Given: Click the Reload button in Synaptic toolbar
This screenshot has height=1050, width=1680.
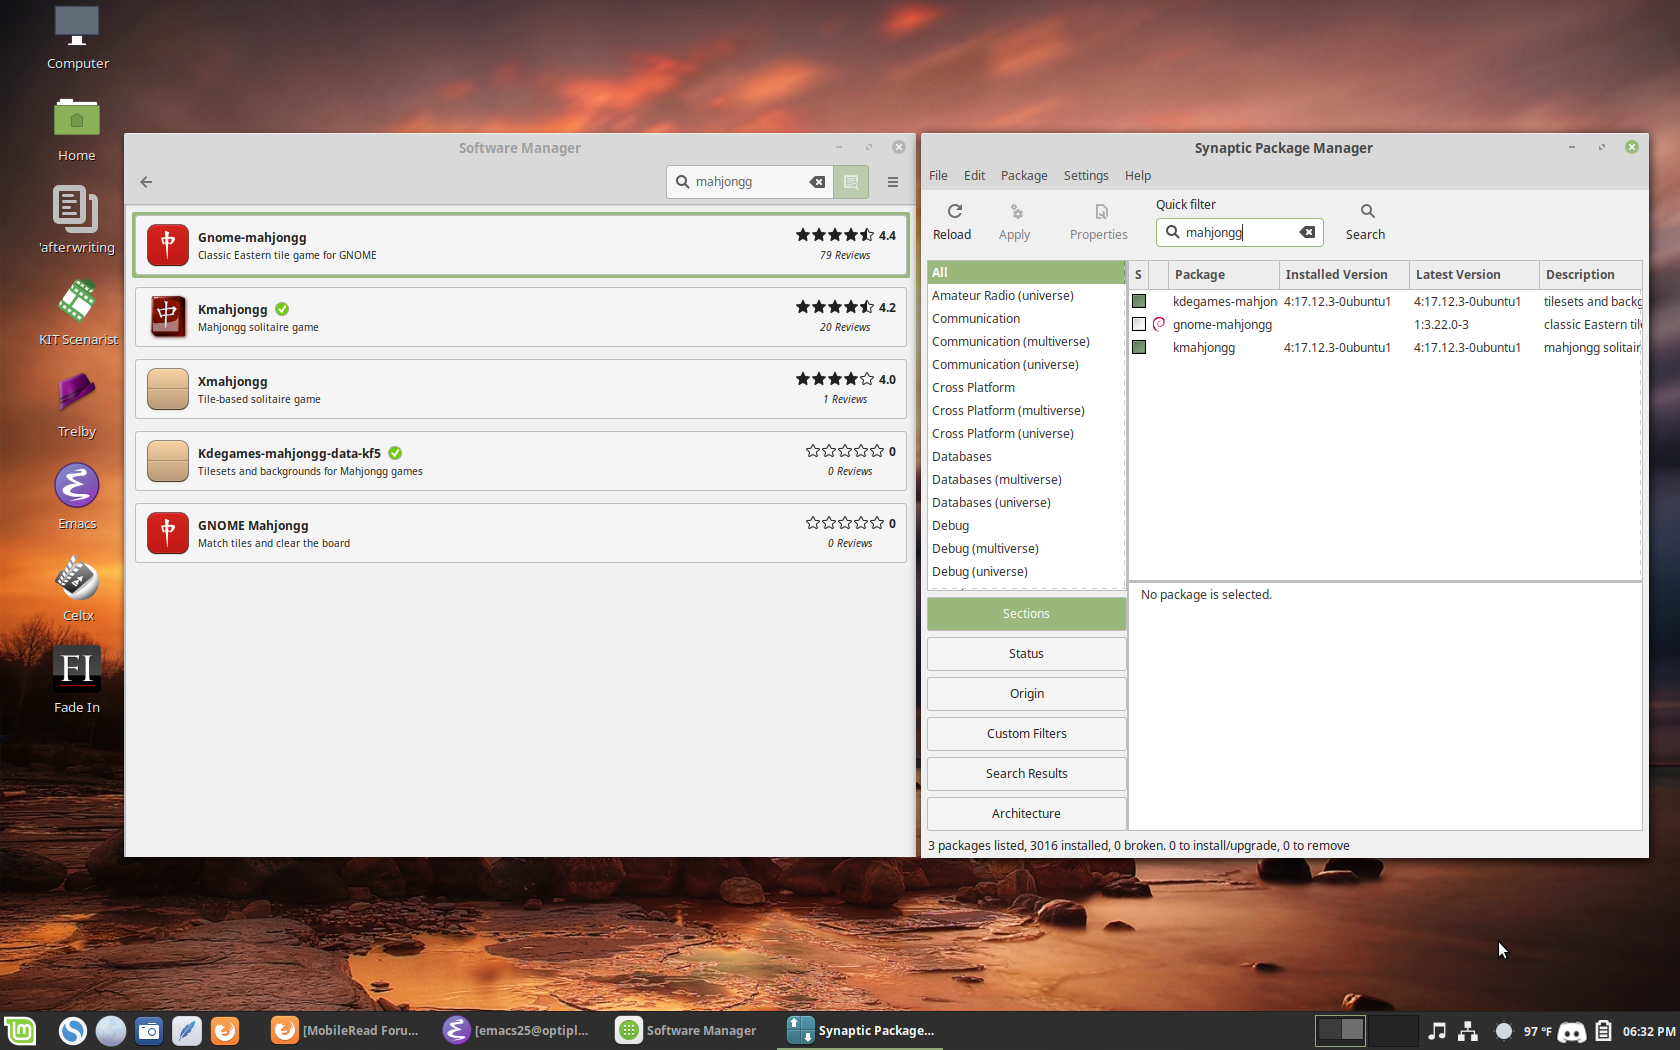Looking at the screenshot, I should pyautogui.click(x=952, y=222).
